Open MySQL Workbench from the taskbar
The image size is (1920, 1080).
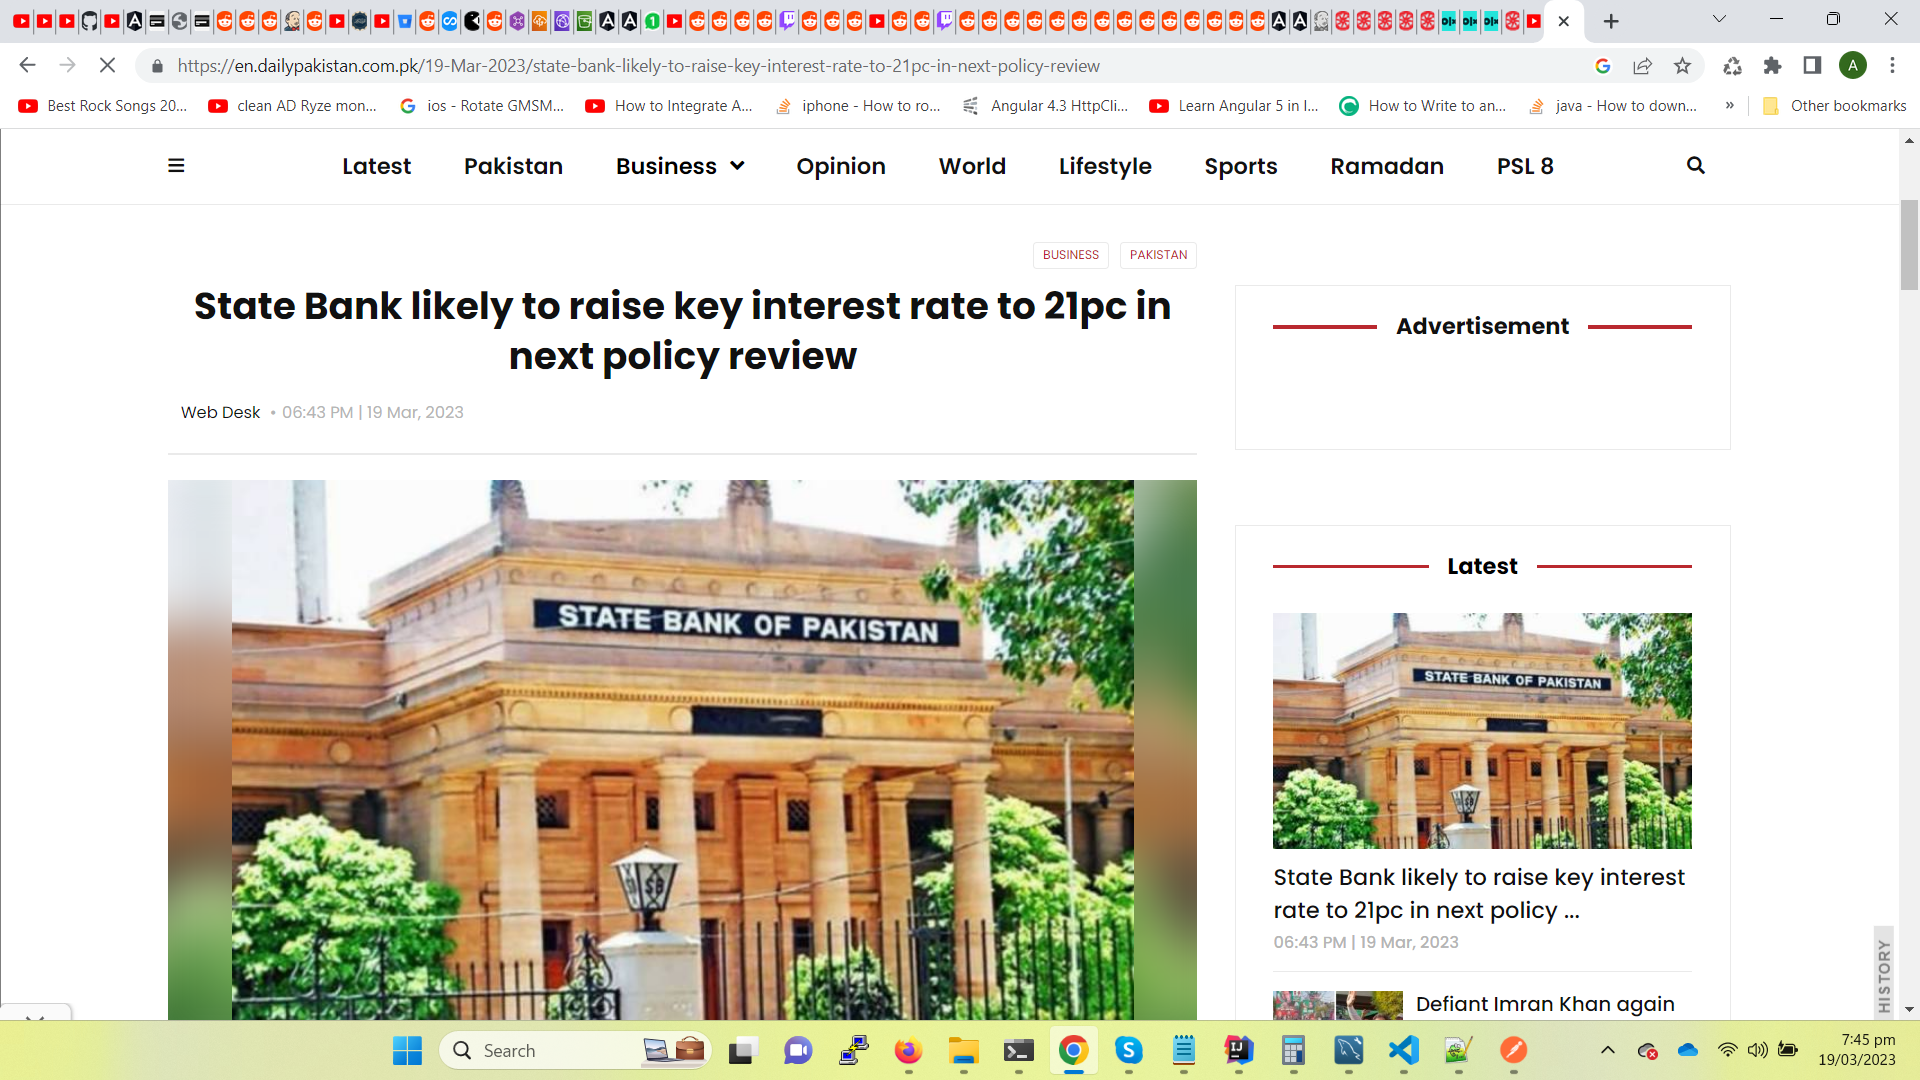coord(1348,1050)
